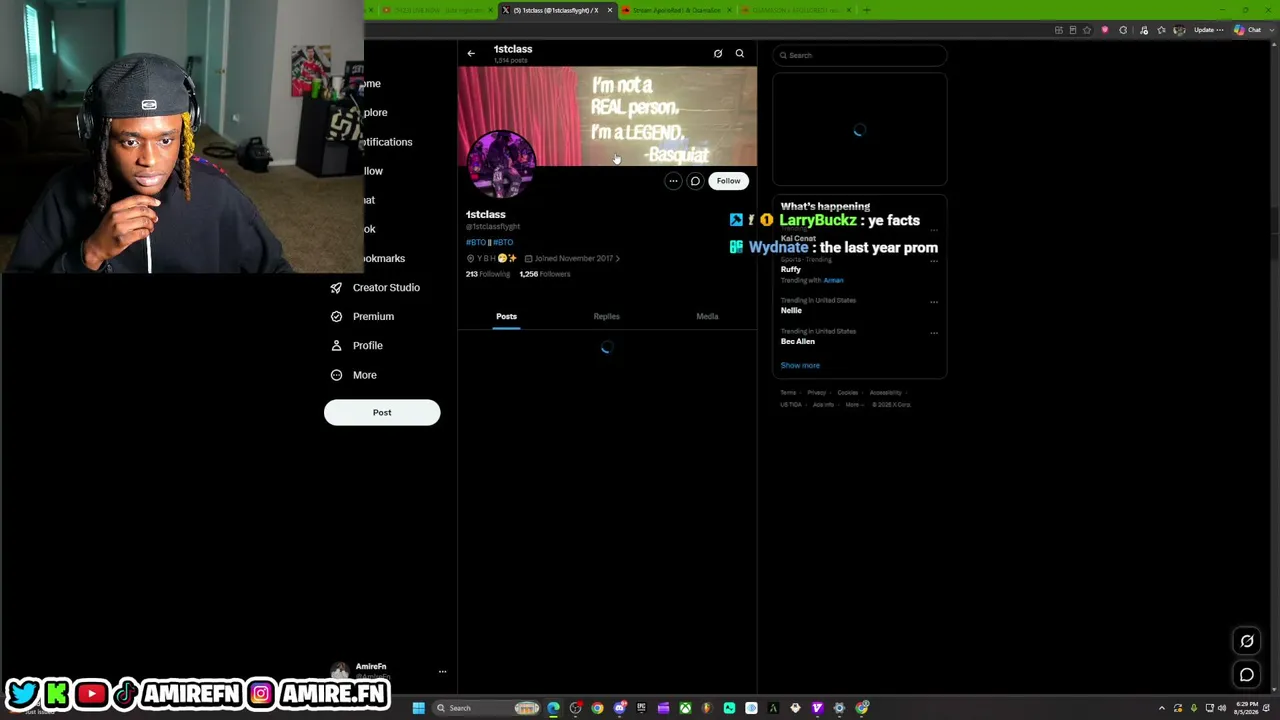The image size is (1280, 720).
Task: Open the taskbar clock and date
Action: click(x=1248, y=708)
